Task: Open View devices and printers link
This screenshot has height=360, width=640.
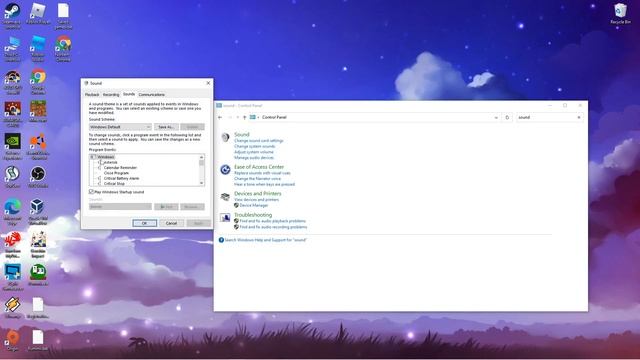Action: (x=256, y=200)
